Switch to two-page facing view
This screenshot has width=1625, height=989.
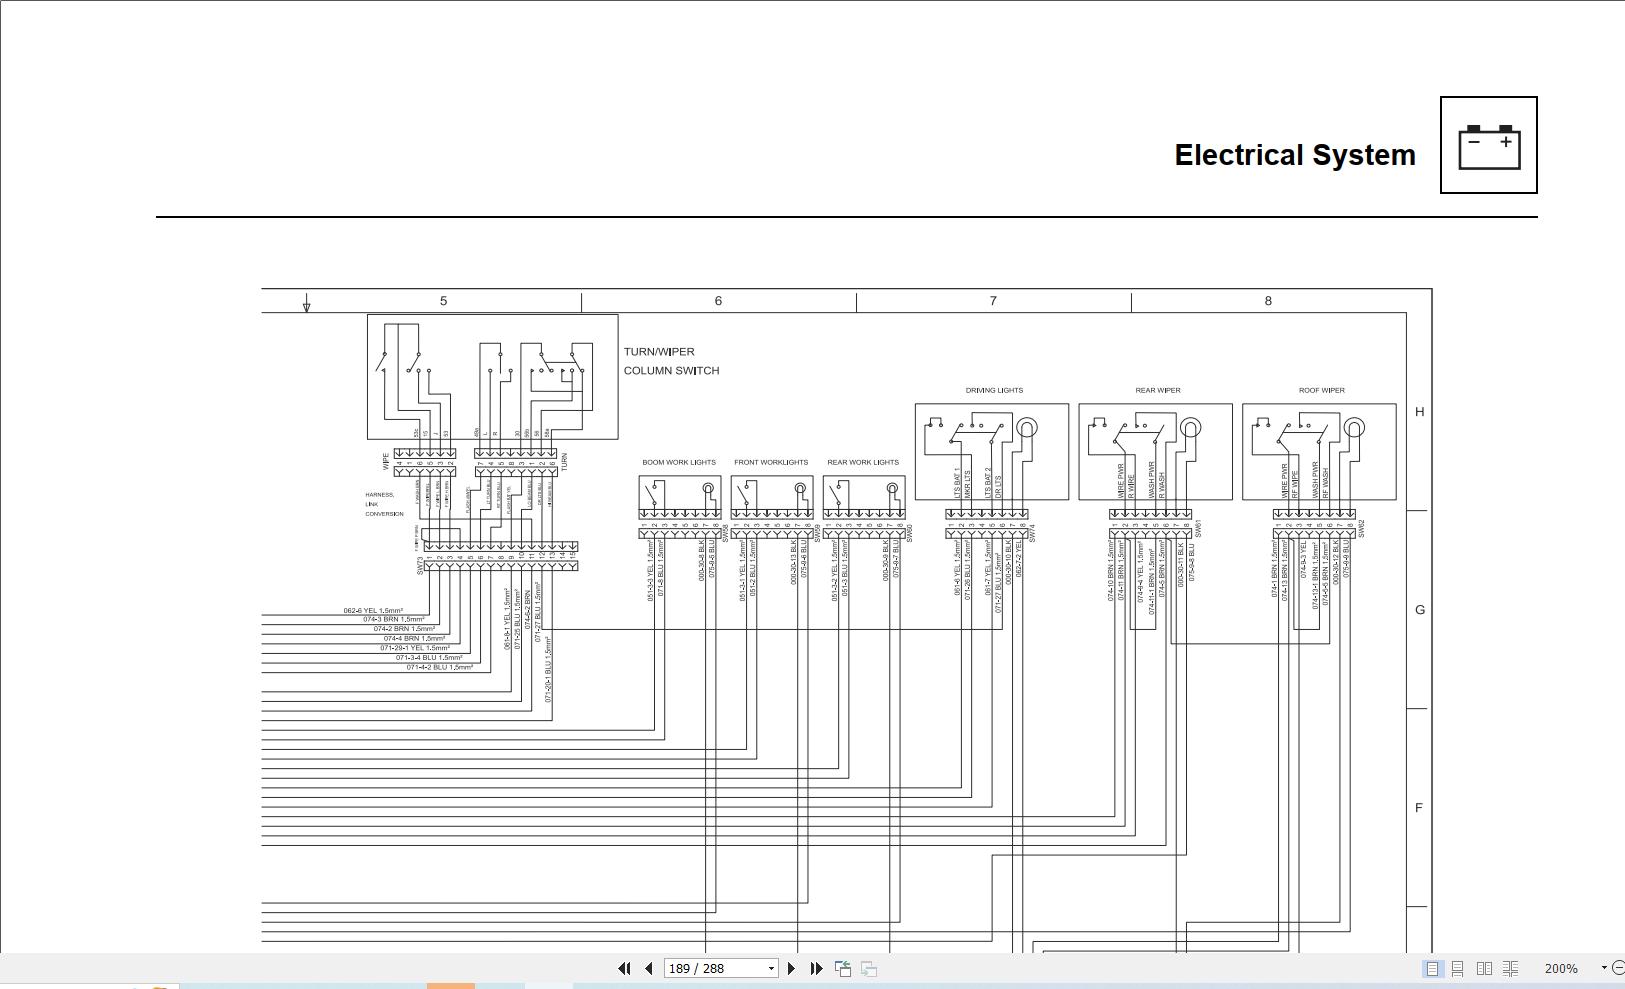(1483, 967)
